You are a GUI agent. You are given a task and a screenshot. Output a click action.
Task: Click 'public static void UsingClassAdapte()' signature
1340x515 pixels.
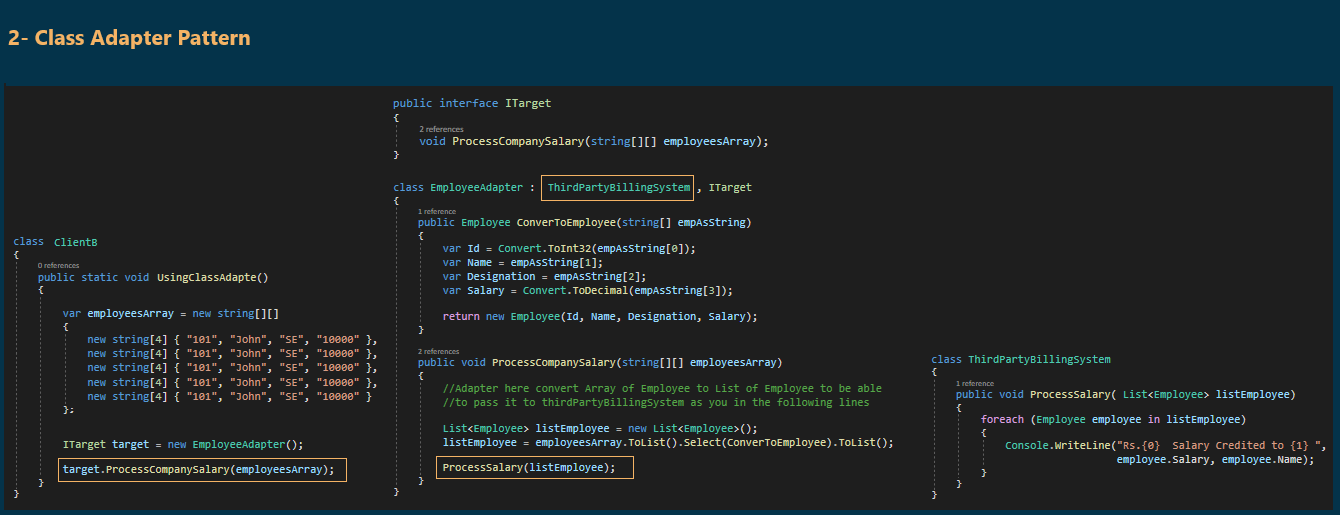pyautogui.click(x=153, y=277)
